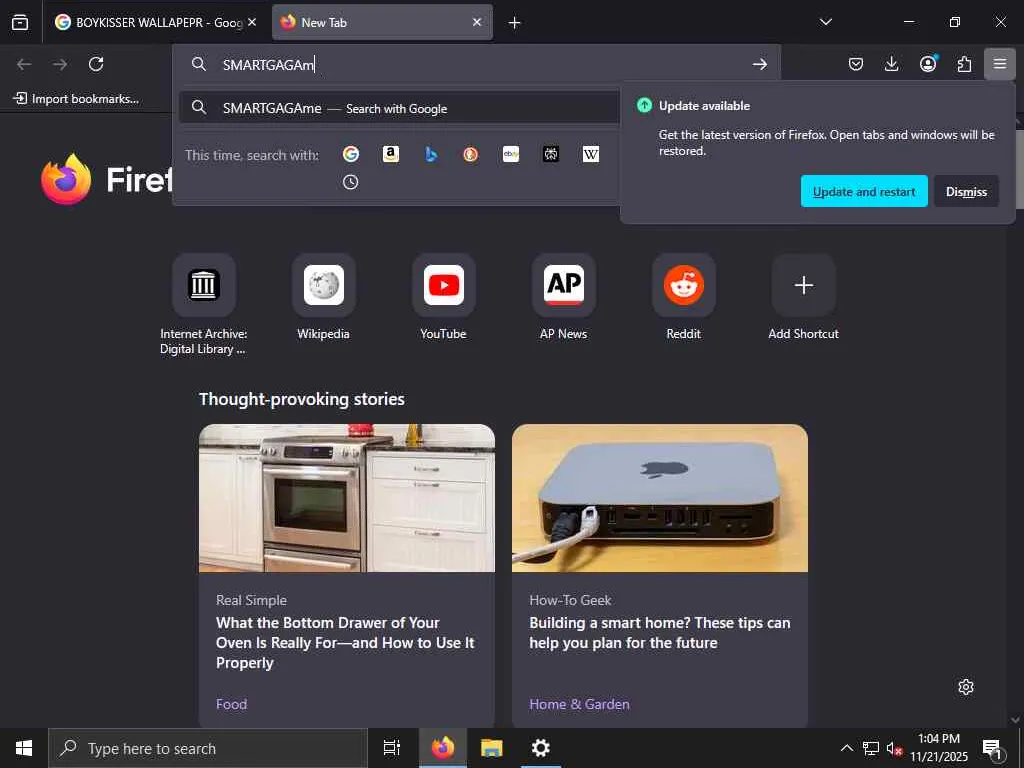Search this time with Google
Screen dimensions: 1024x768
pyautogui.click(x=351, y=154)
